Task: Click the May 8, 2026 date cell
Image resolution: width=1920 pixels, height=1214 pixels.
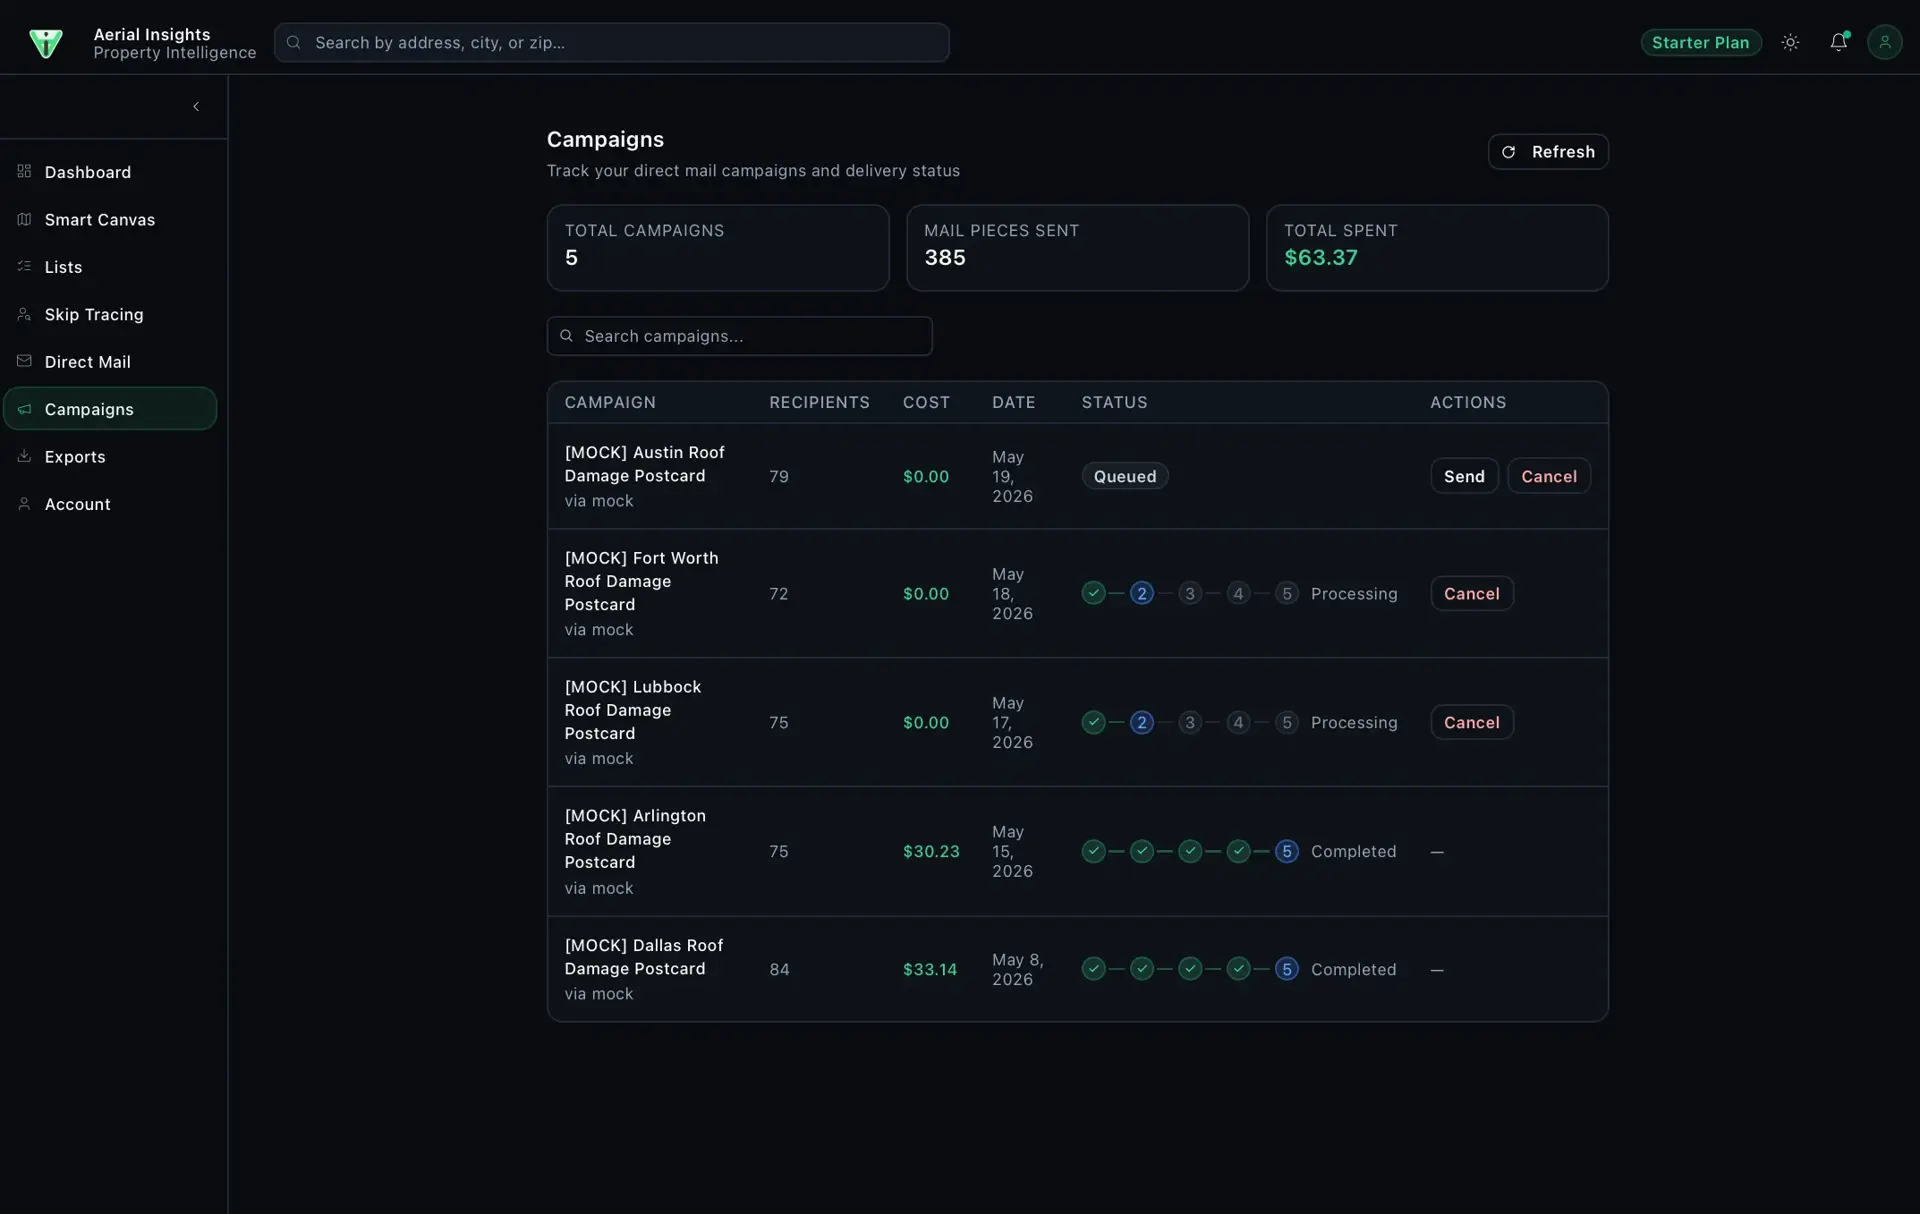Action: coord(1017,969)
